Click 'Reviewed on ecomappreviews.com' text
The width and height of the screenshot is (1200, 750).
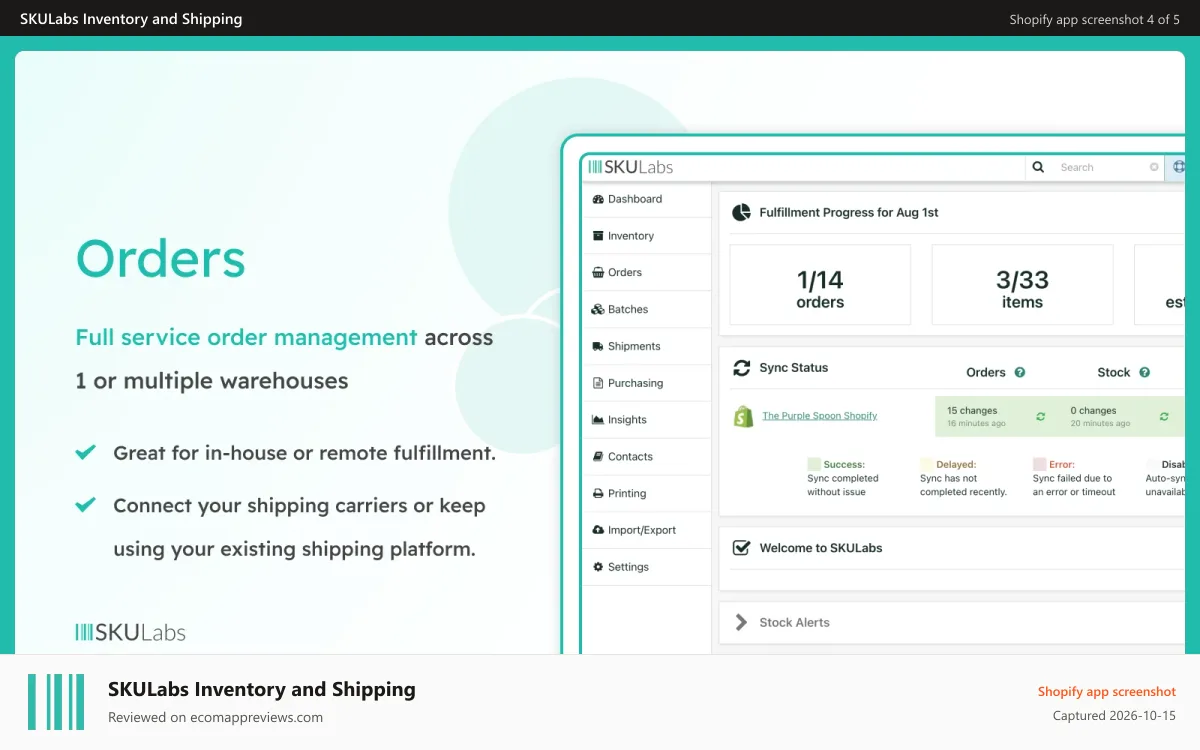(x=215, y=717)
